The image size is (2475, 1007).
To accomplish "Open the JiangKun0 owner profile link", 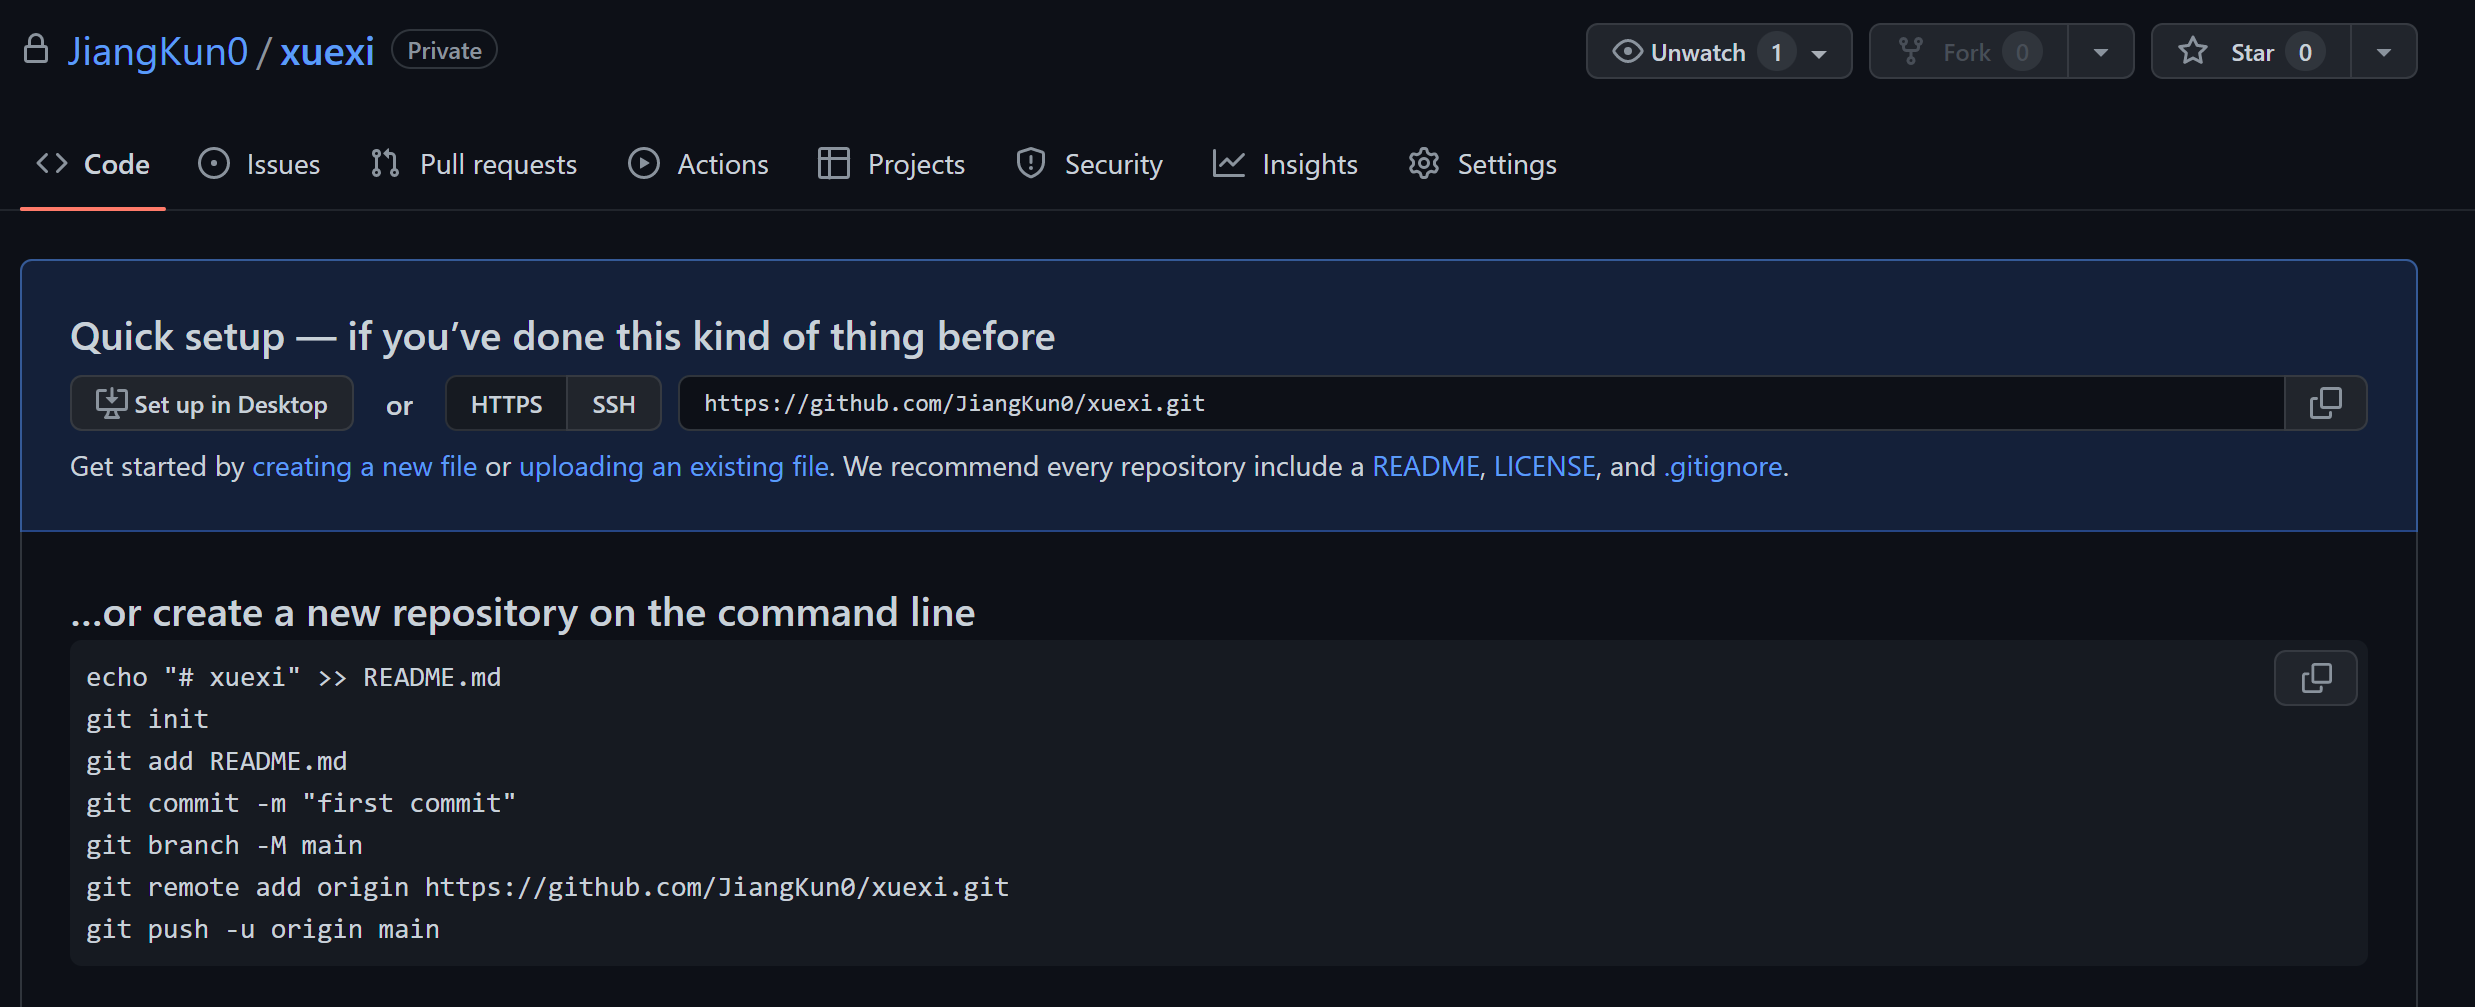I will click(157, 51).
